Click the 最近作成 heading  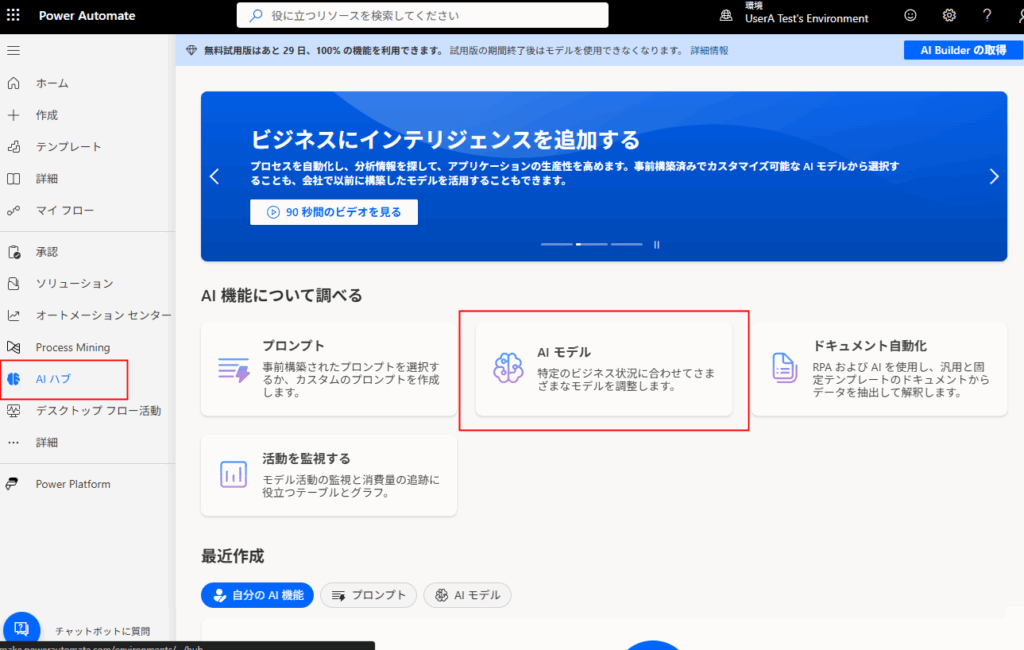[232, 556]
